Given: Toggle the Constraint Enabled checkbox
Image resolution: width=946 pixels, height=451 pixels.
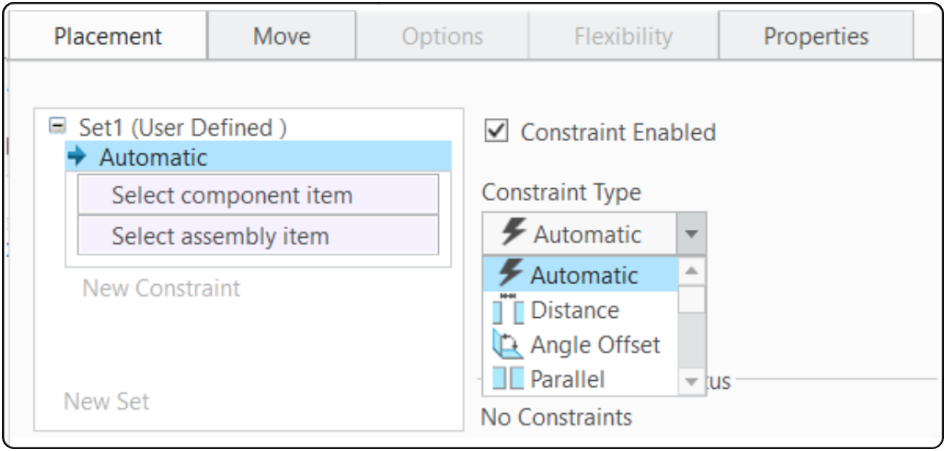Looking at the screenshot, I should pos(496,131).
